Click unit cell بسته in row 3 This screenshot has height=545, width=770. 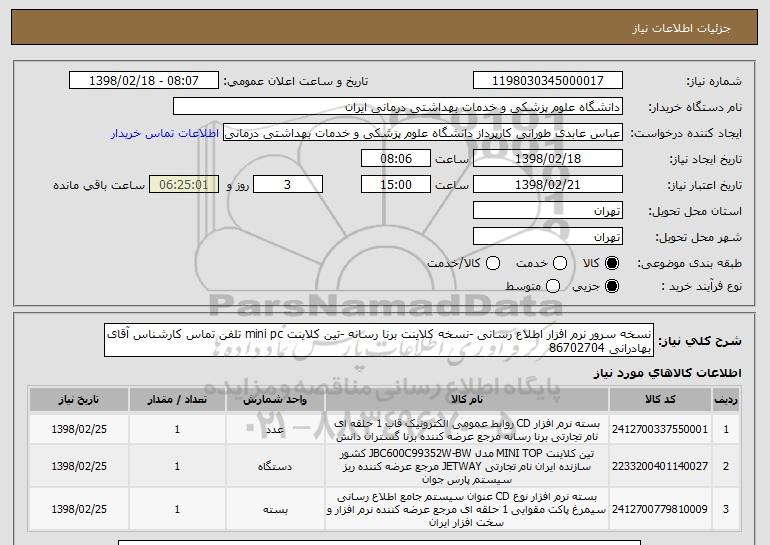[275, 510]
